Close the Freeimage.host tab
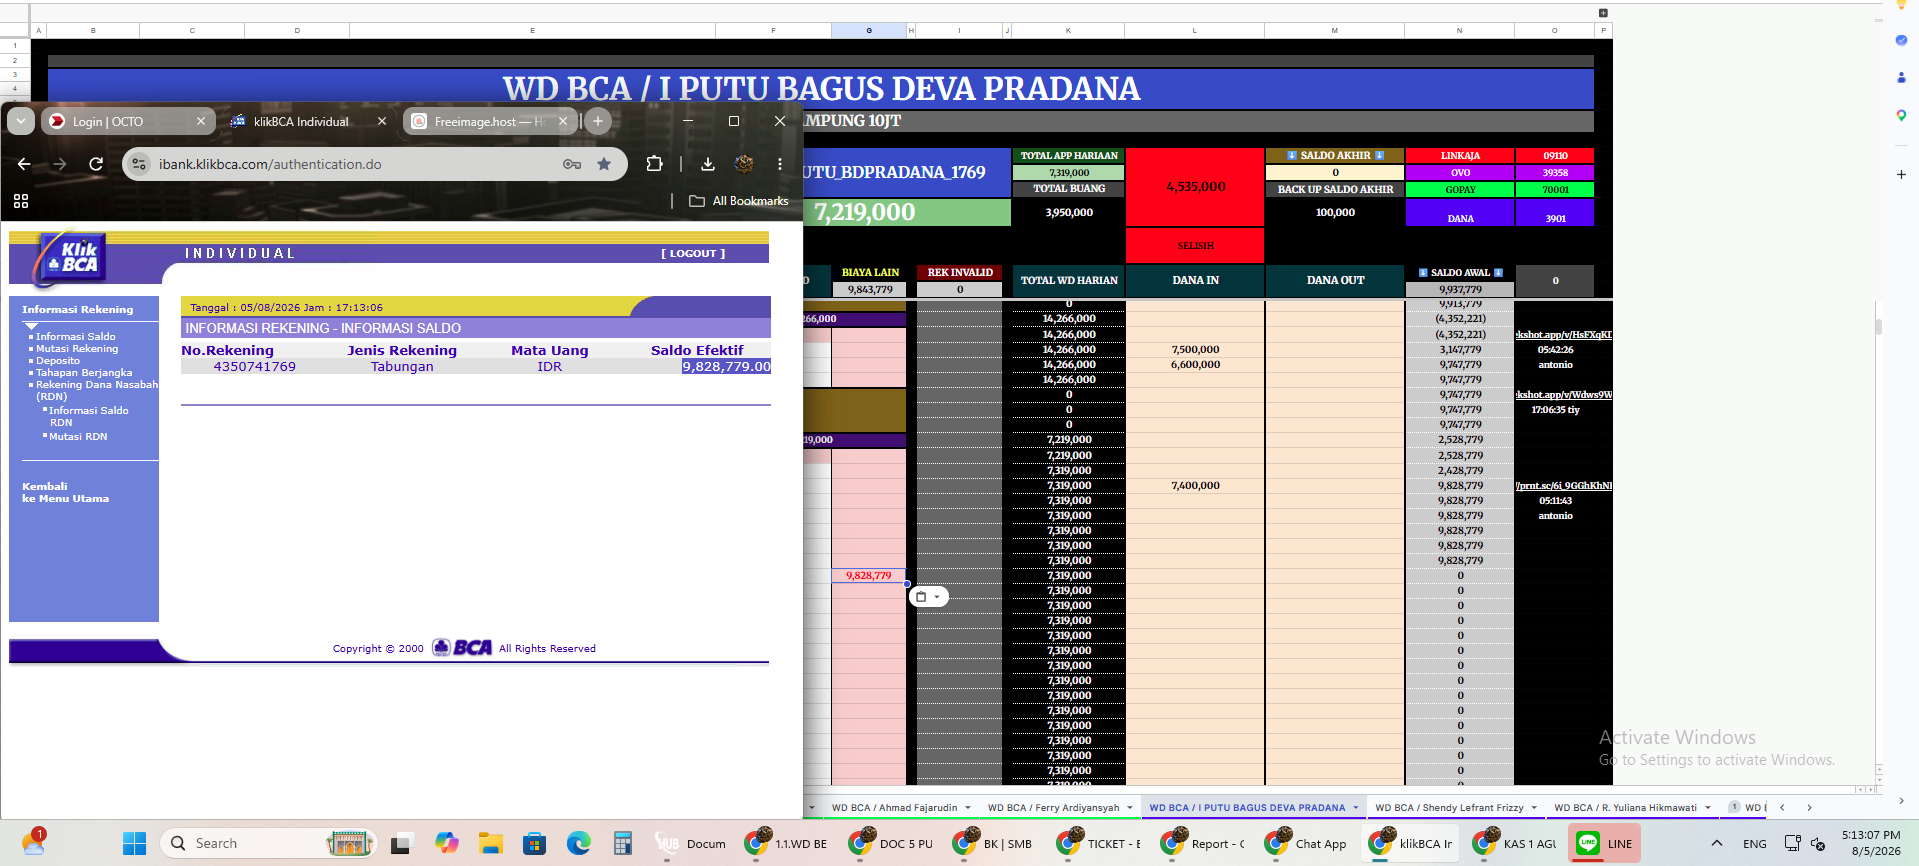This screenshot has width=1919, height=866. click(563, 121)
